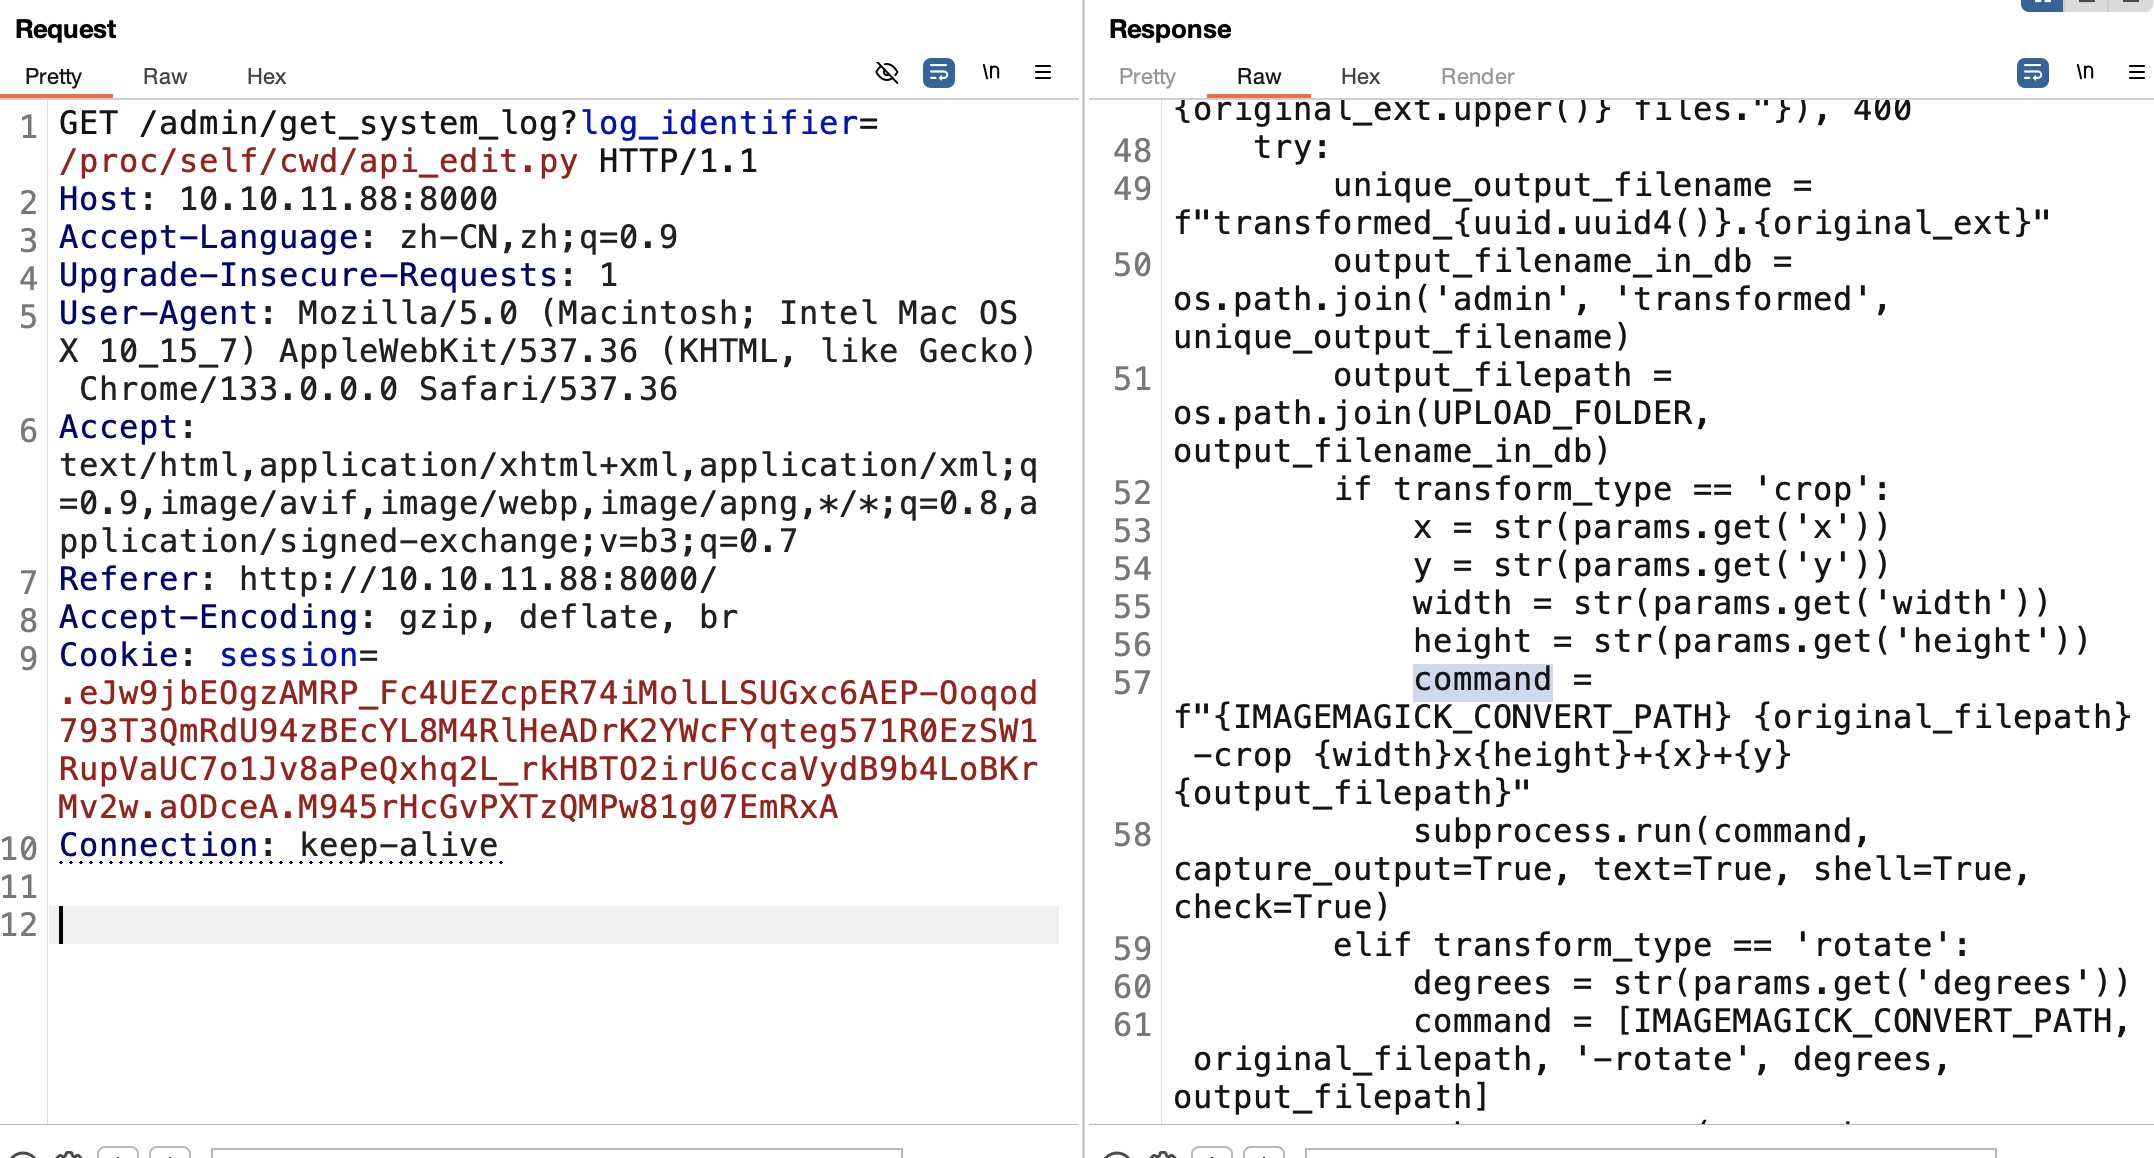Open Render tab in Response panel
The height and width of the screenshot is (1158, 2154).
pyautogui.click(x=1476, y=77)
